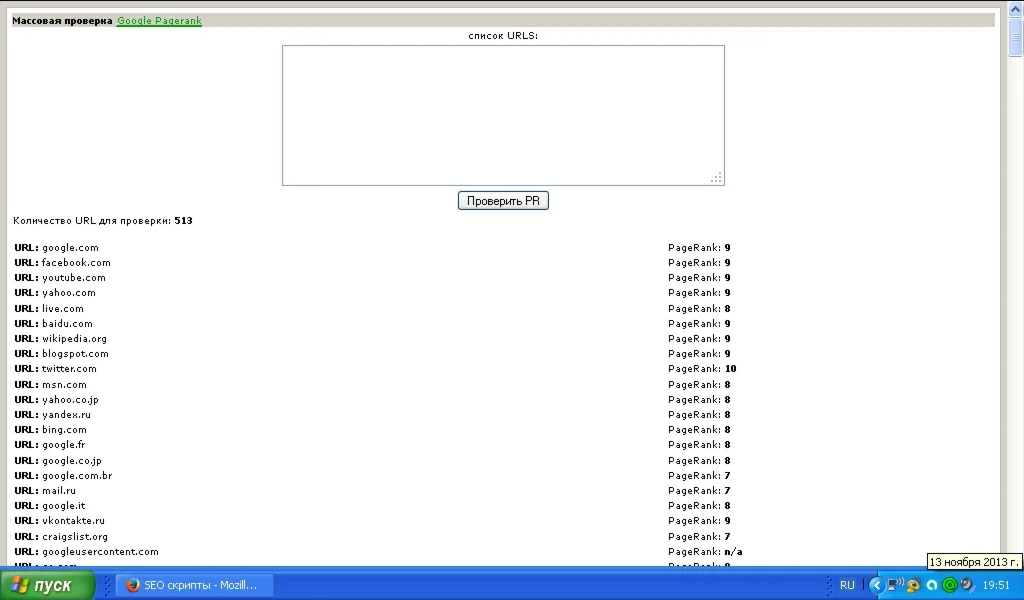1024x600 pixels.
Task: Select the 'google.com' URL text
Action: click(71, 248)
